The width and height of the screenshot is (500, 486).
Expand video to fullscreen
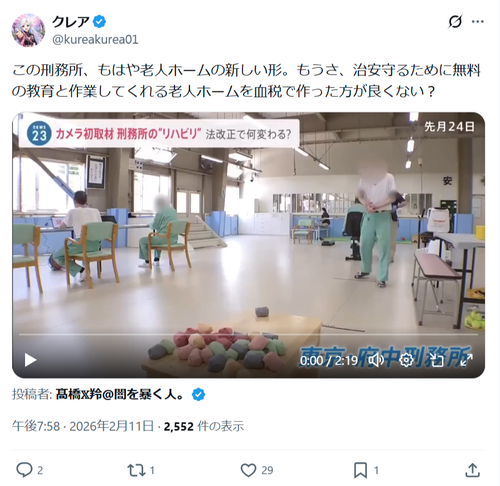click(466, 360)
